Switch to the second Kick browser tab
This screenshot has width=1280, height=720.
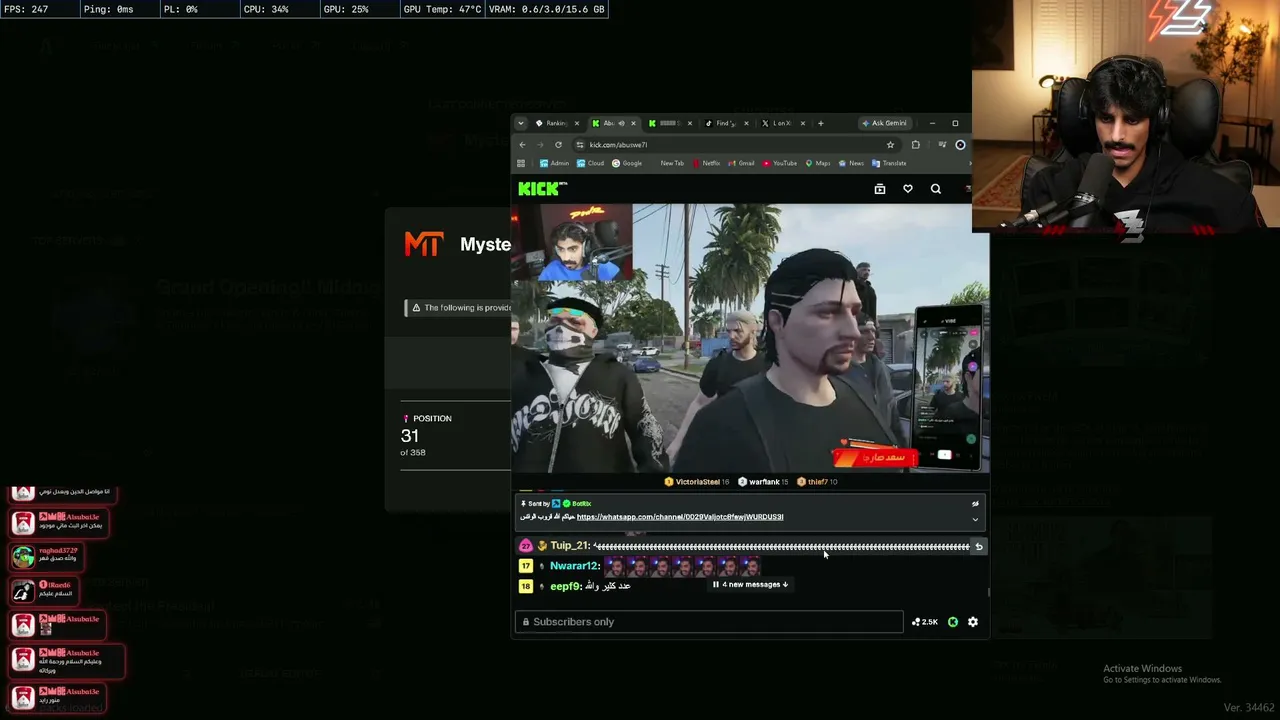669,123
